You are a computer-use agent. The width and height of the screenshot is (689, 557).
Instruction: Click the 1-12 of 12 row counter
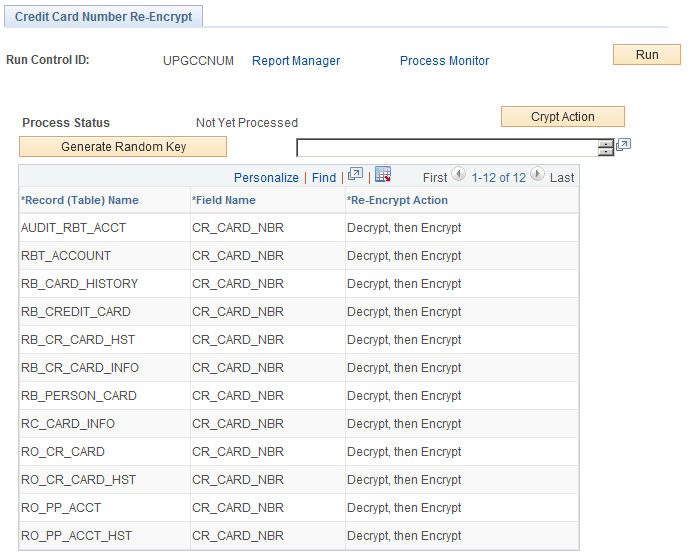498,177
